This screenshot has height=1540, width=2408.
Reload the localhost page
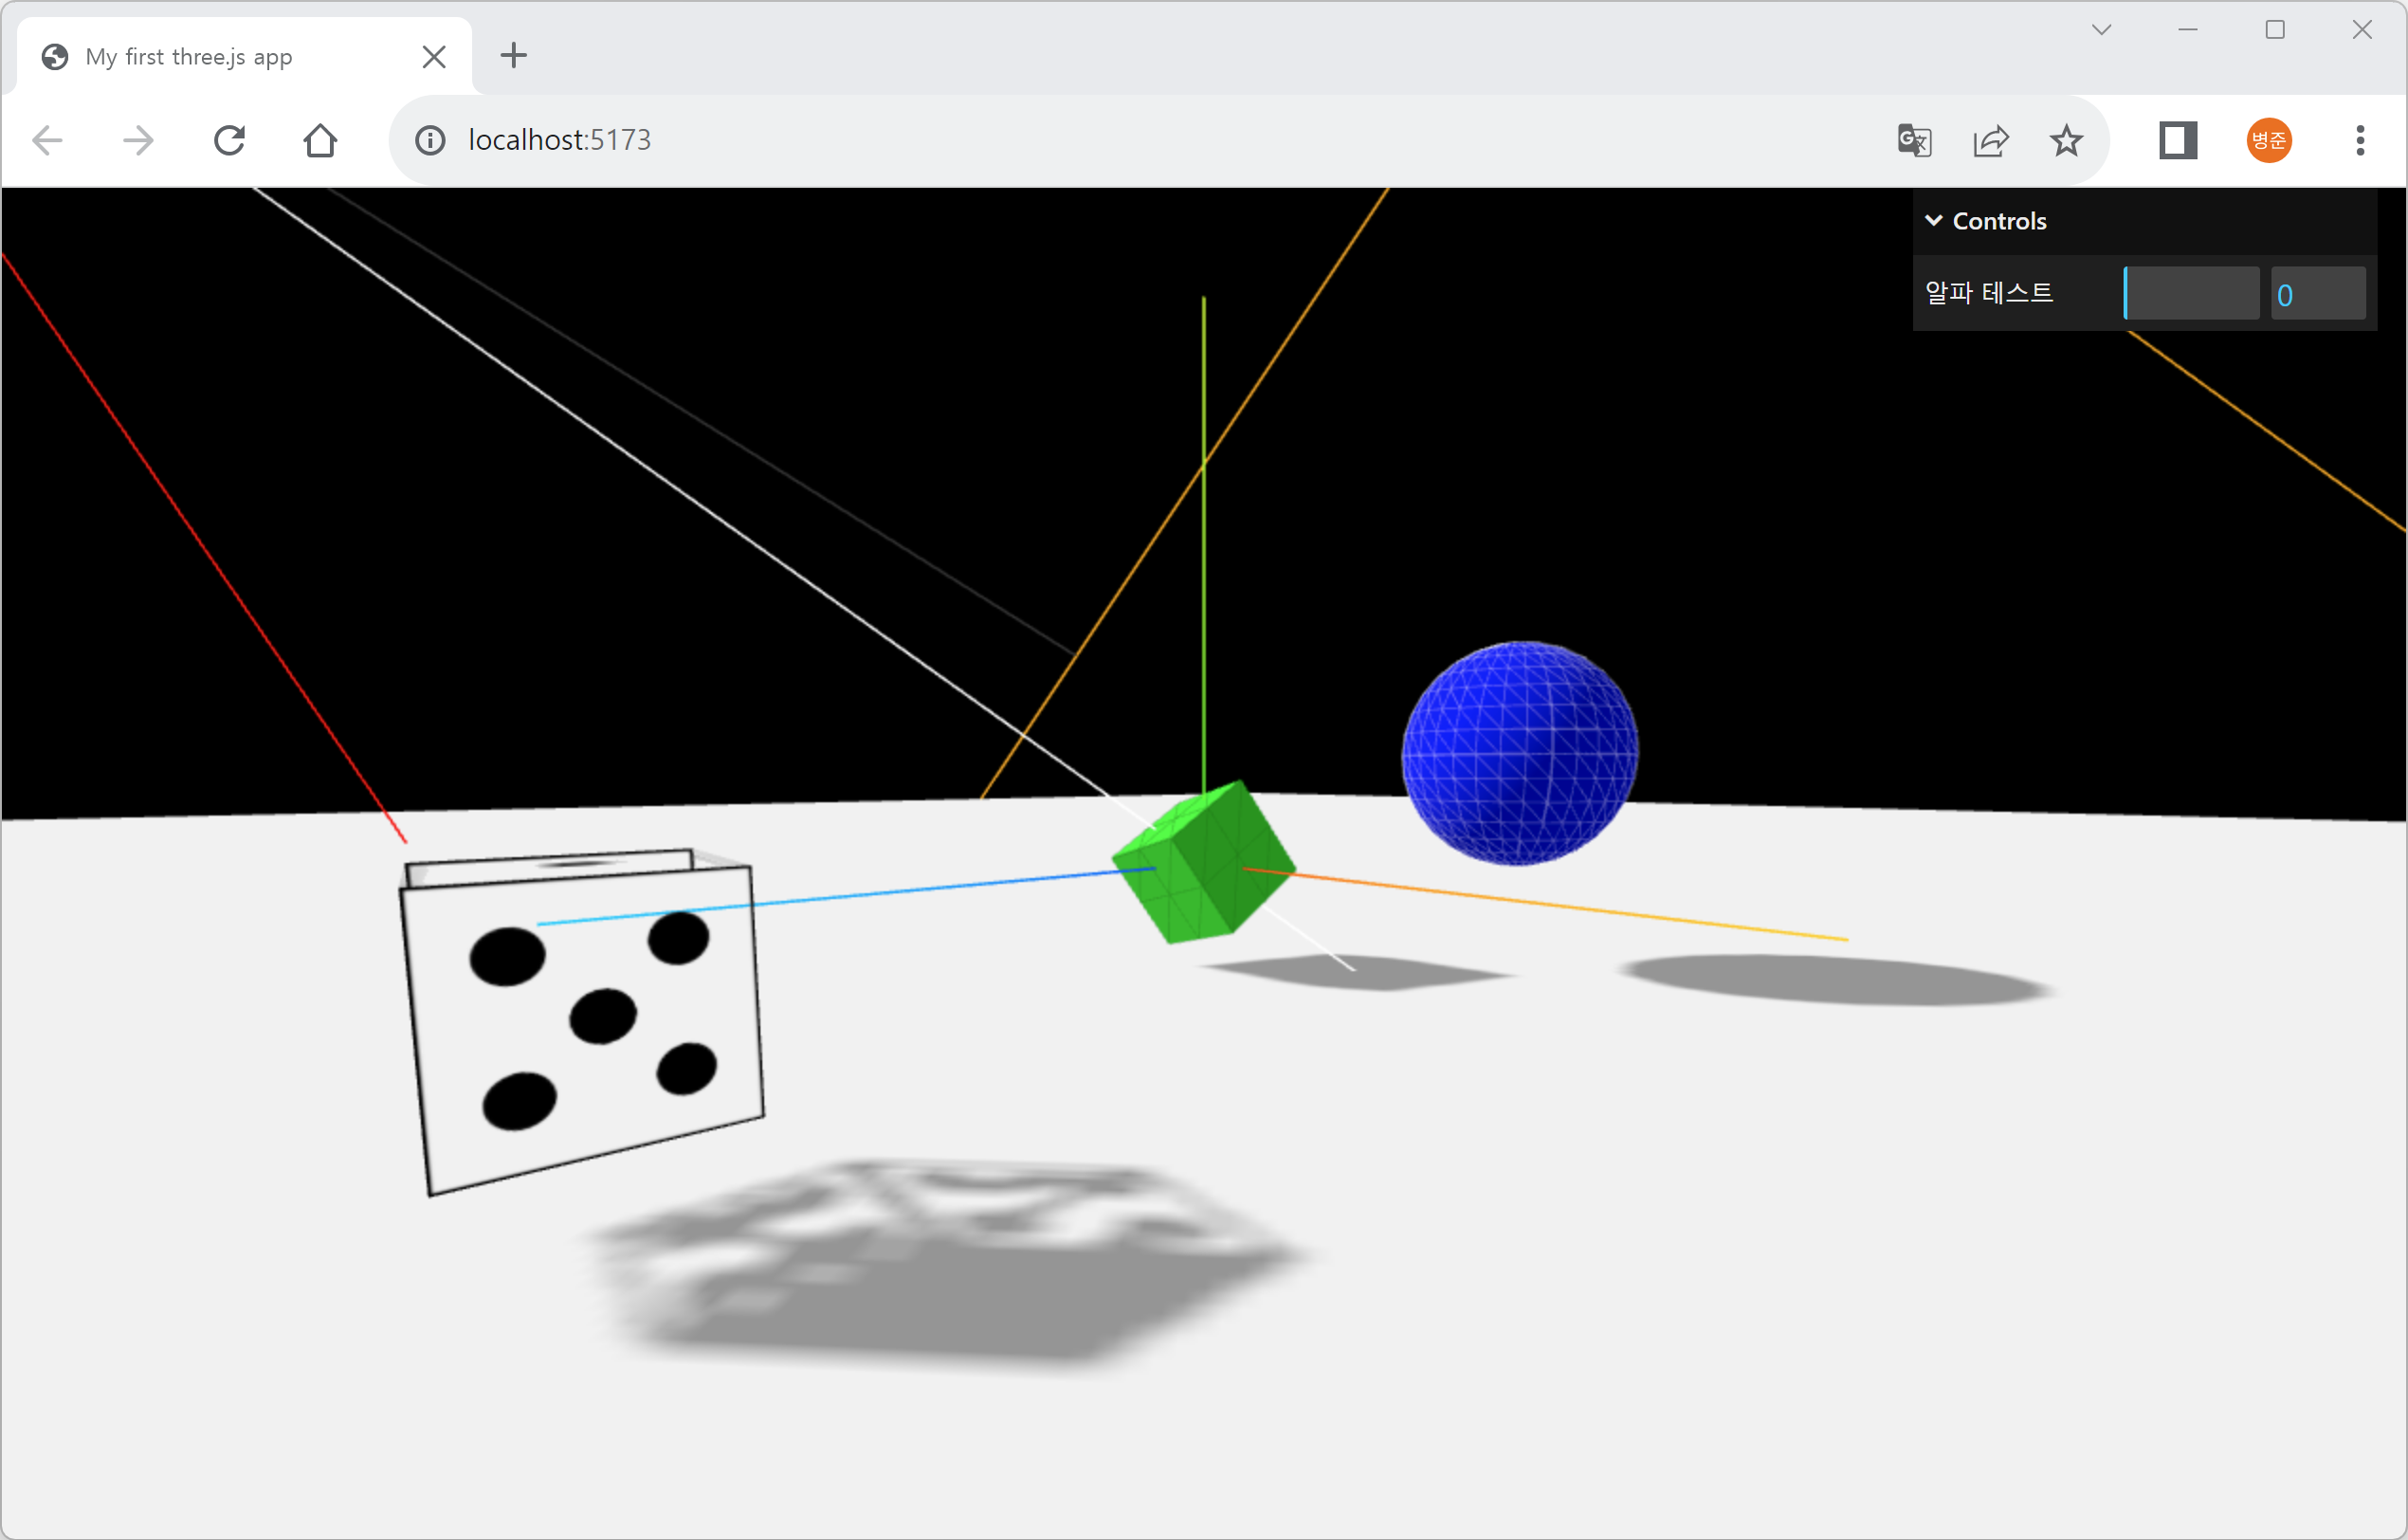pyautogui.click(x=229, y=140)
